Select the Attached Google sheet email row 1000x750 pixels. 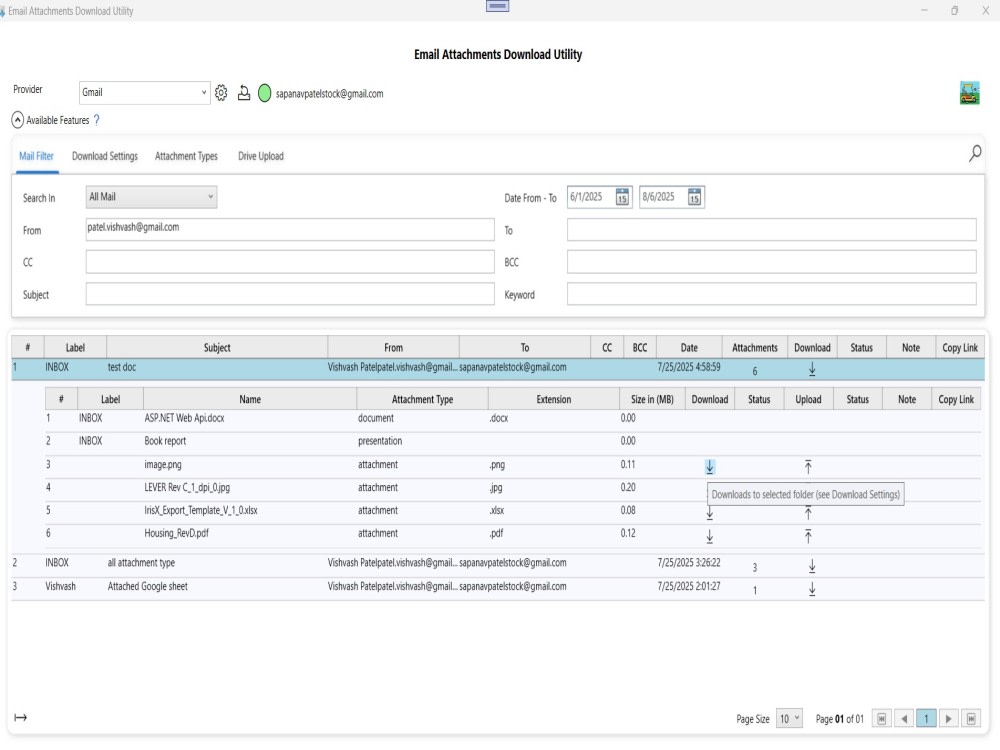[x=497, y=589]
